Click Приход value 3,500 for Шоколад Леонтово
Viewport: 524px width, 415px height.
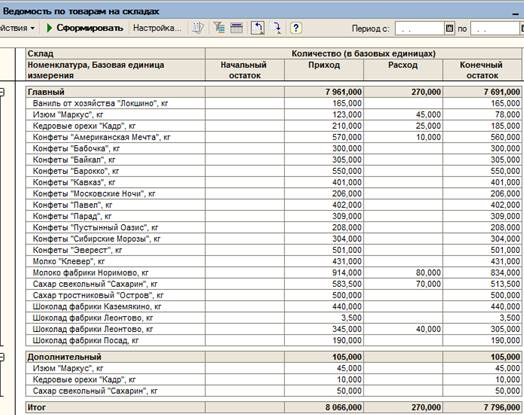coord(351,318)
